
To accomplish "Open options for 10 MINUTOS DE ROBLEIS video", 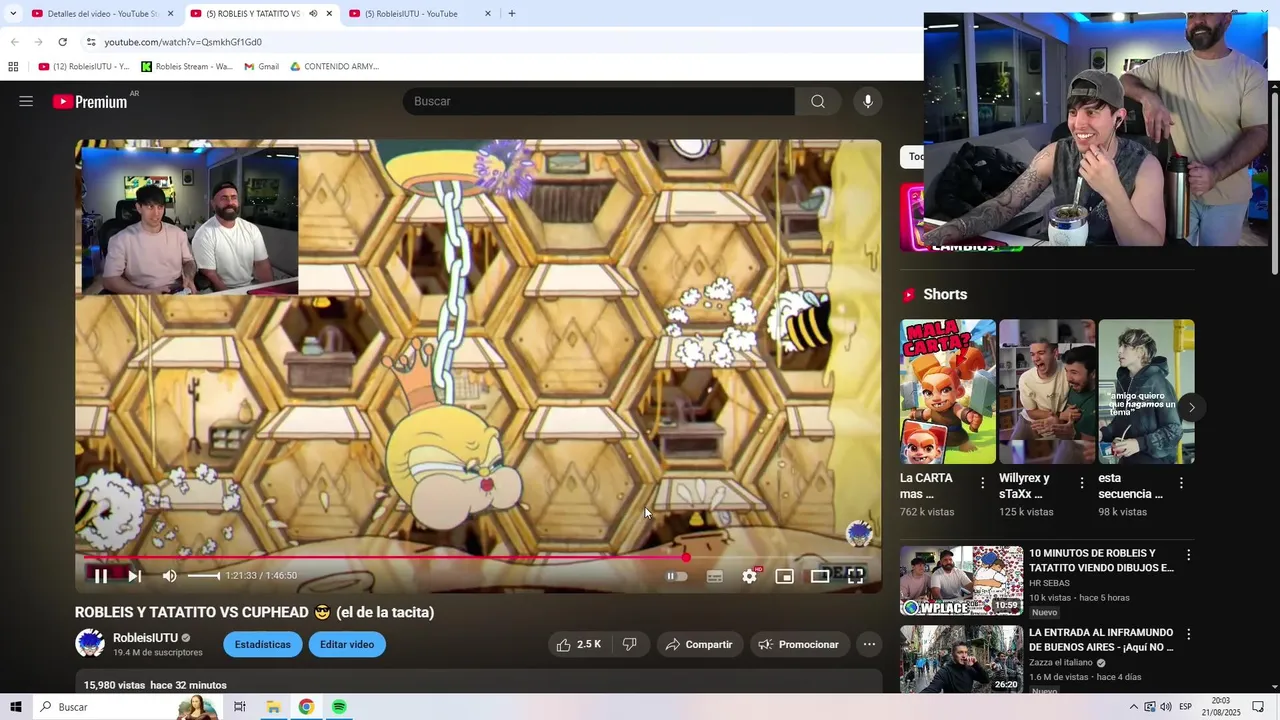I will 1188,555.
